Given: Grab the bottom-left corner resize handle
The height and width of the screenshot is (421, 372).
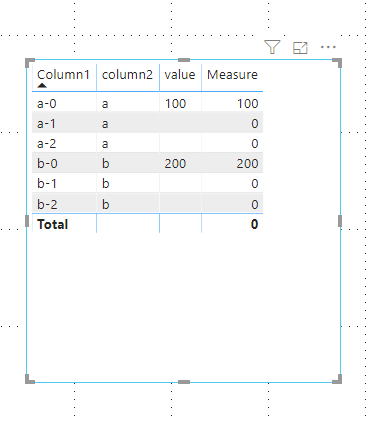Looking at the screenshot, I should (29, 379).
